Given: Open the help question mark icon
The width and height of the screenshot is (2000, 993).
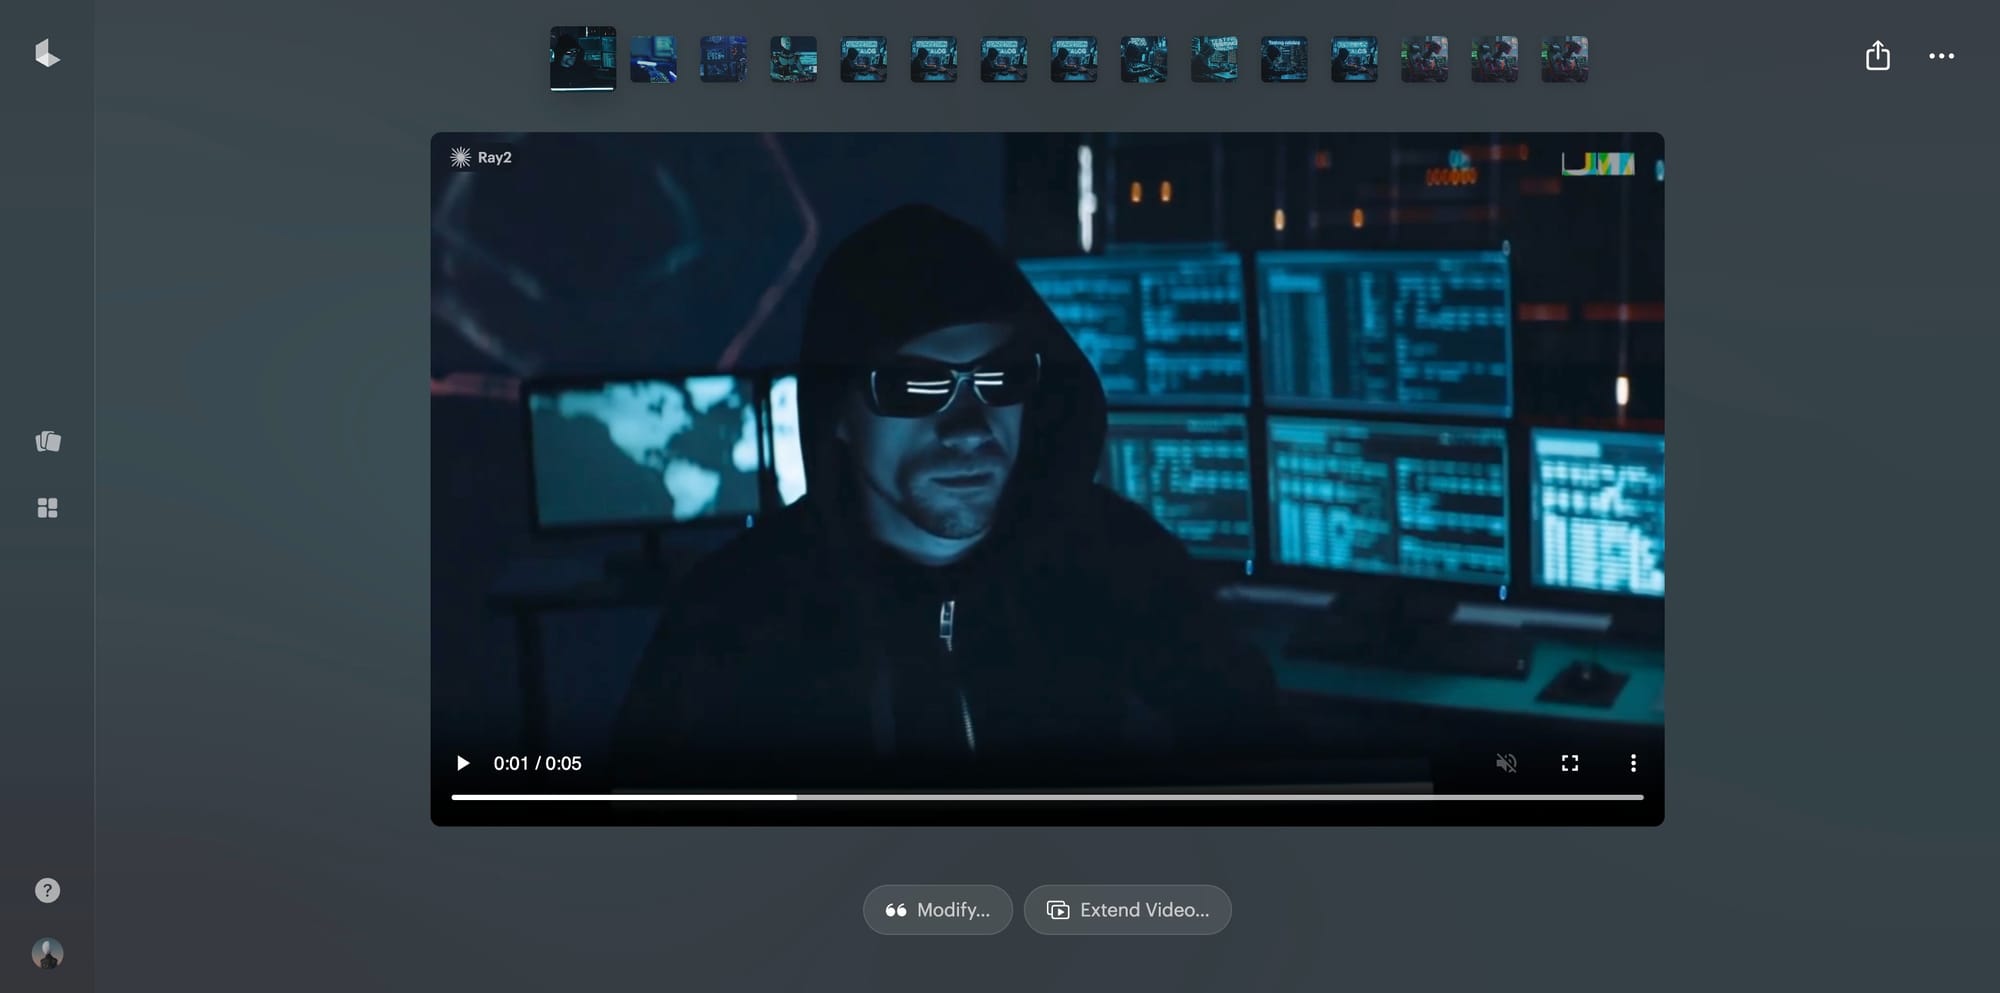Looking at the screenshot, I should click(47, 890).
